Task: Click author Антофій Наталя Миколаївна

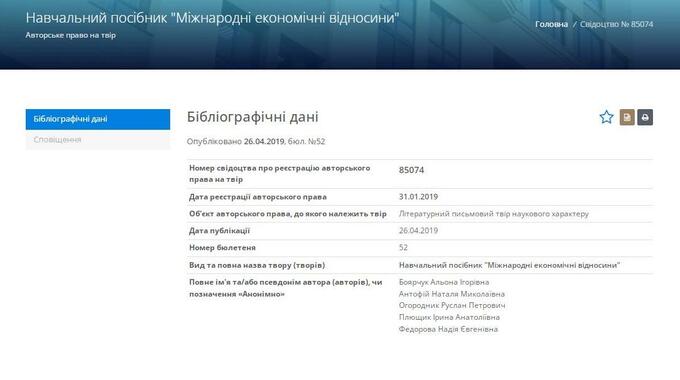Action: [451, 294]
